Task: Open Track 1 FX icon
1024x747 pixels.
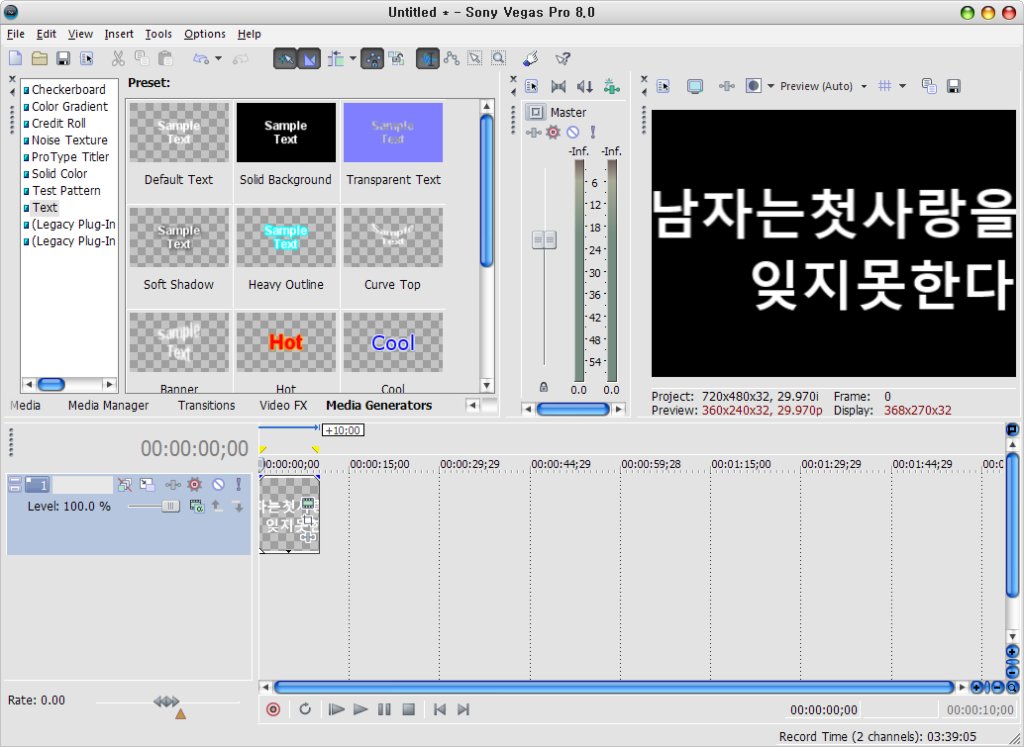Action: (x=173, y=485)
